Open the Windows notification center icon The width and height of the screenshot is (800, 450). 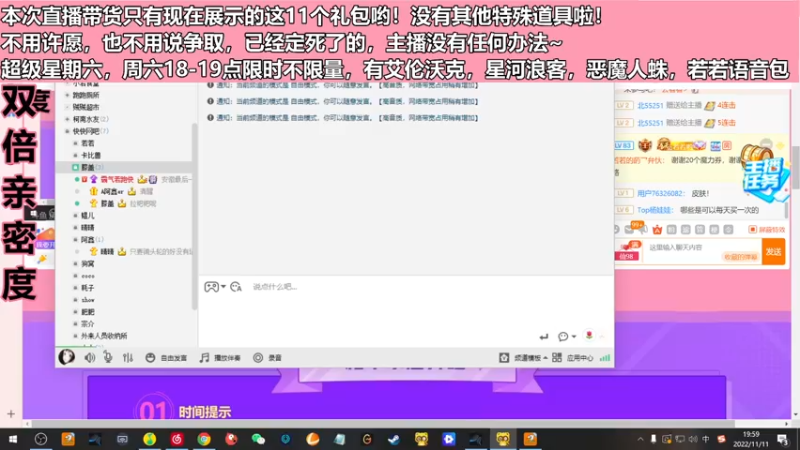point(783,439)
